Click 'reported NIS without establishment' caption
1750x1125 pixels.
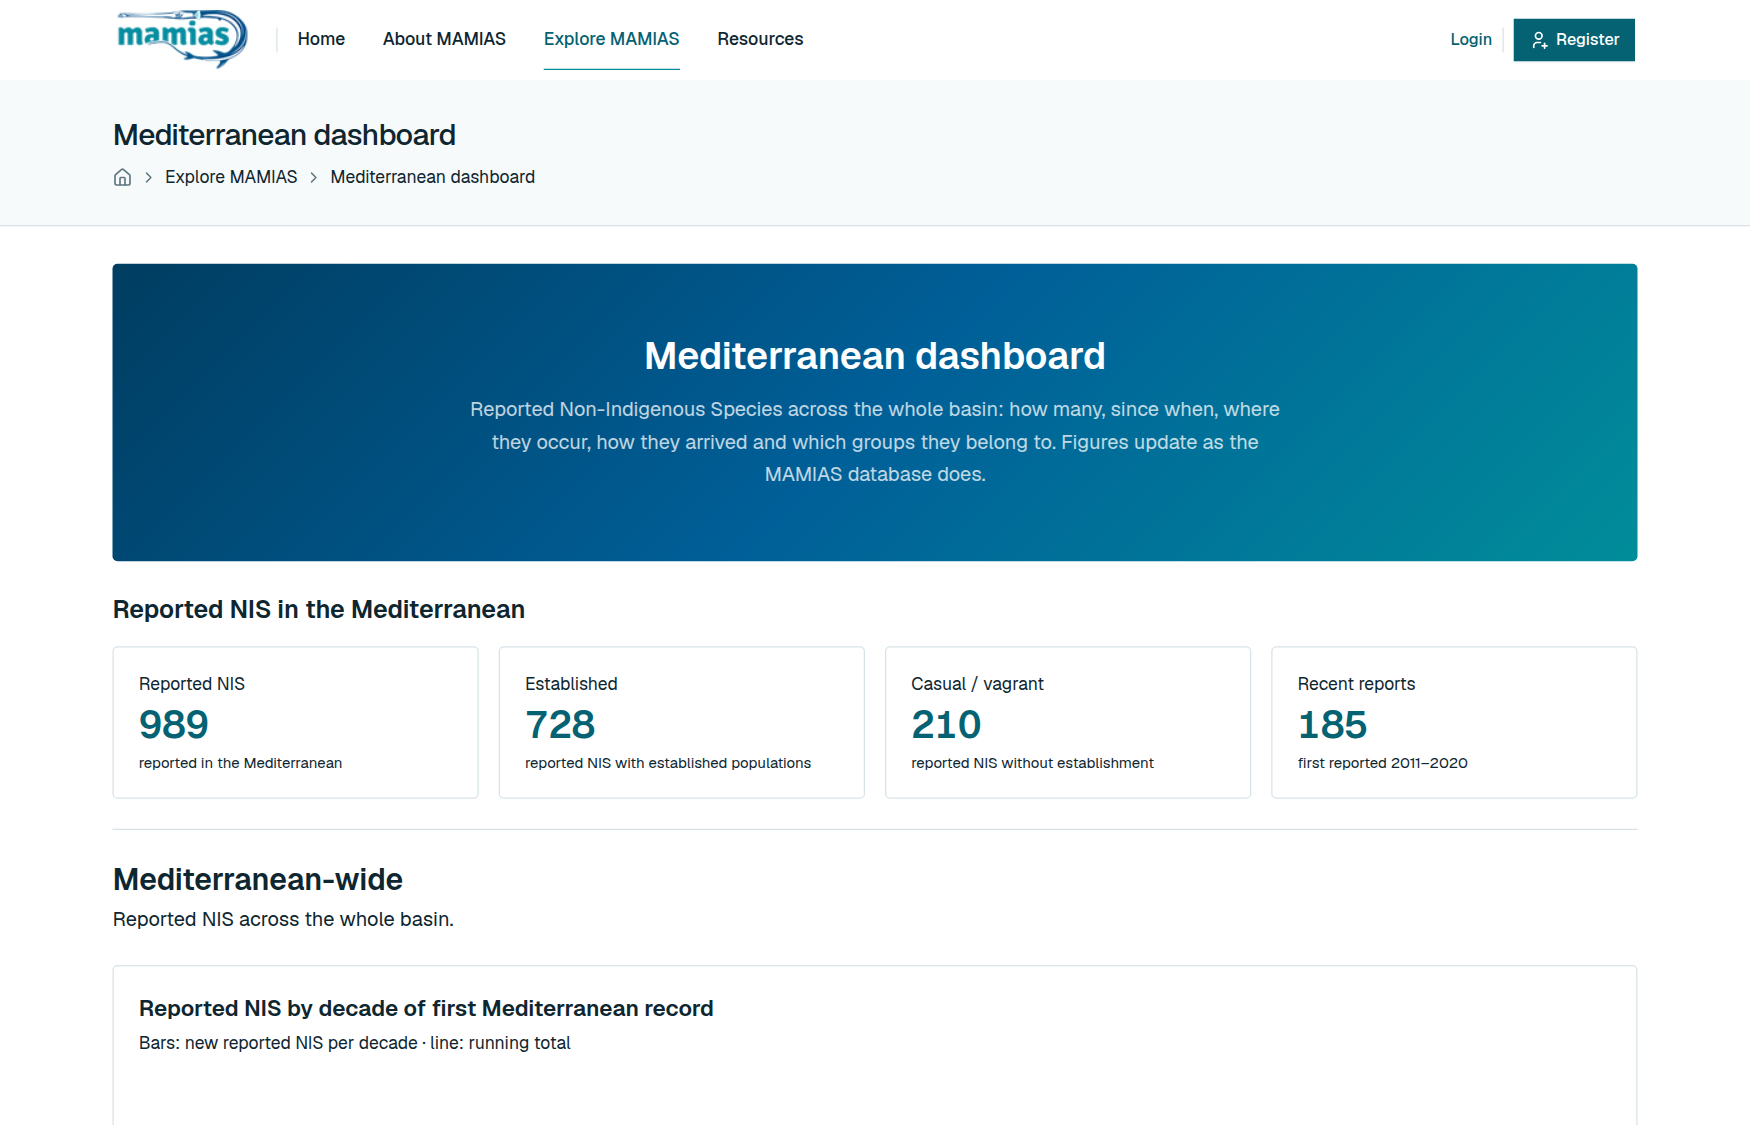[1032, 763]
